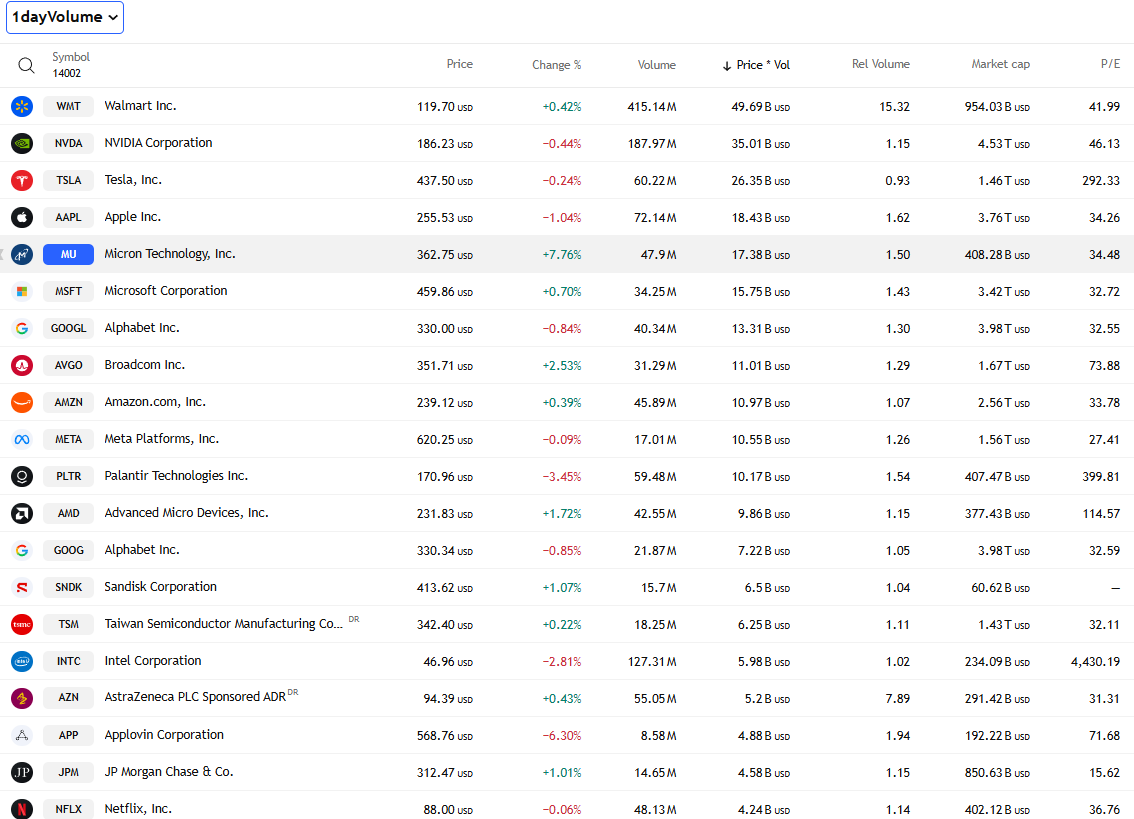This screenshot has width=1134, height=819.
Task: Click Applovin's −6.30% change value
Action: [x=562, y=736]
